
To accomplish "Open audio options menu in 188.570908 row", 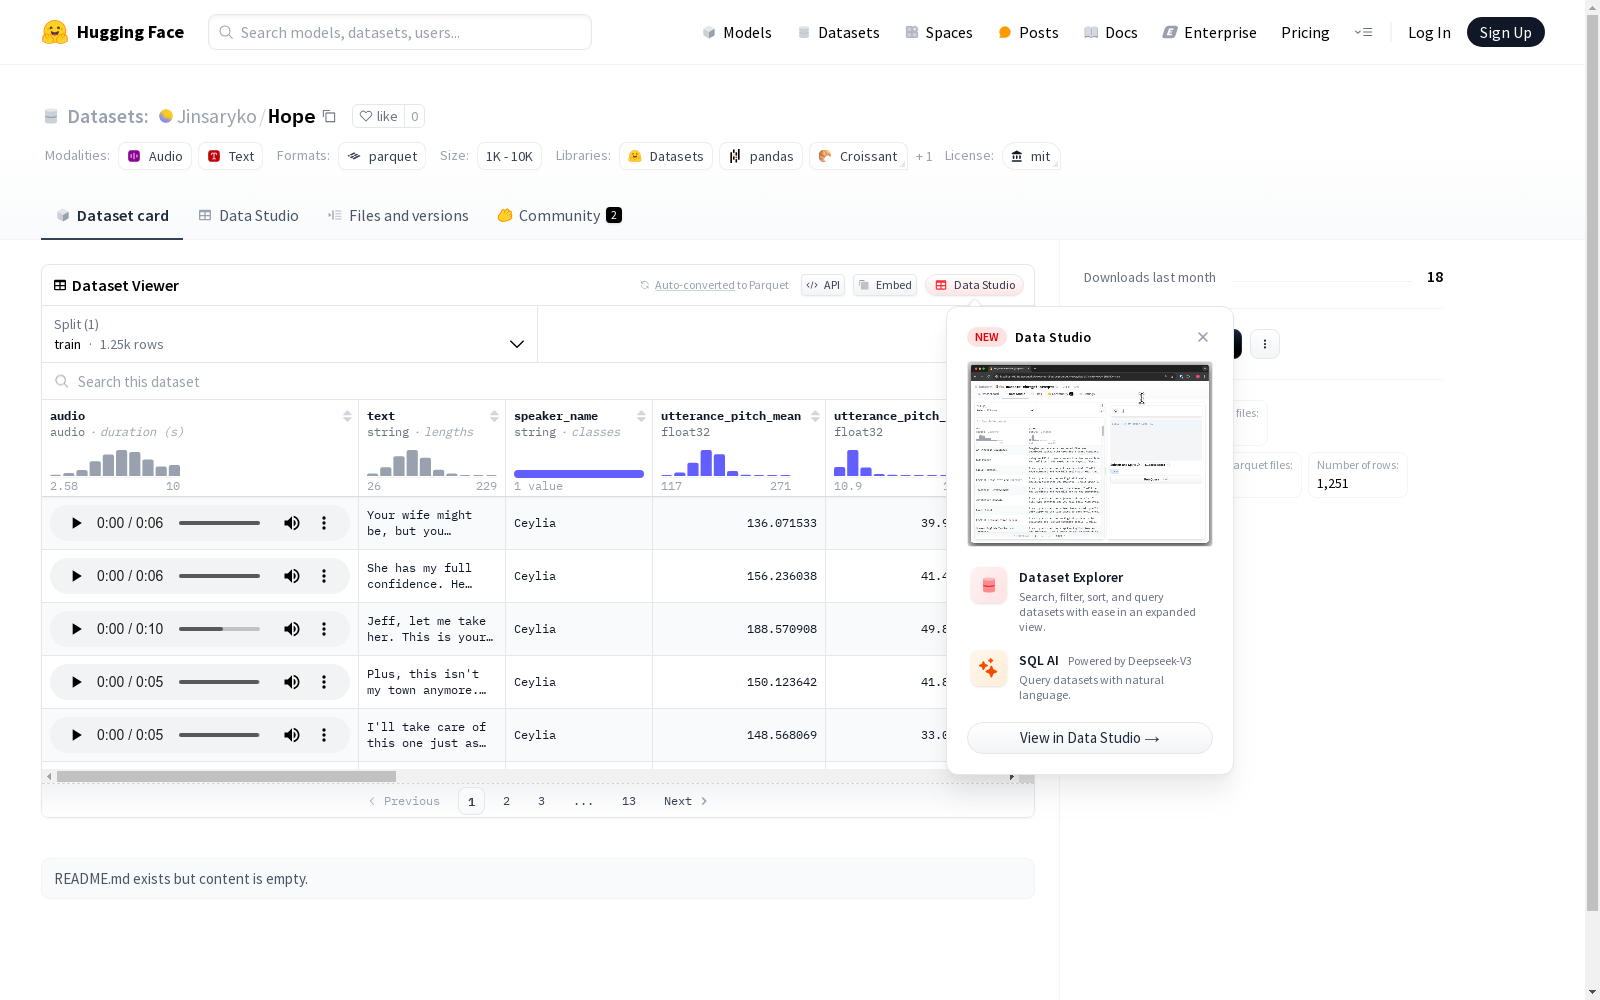I will click(324, 629).
